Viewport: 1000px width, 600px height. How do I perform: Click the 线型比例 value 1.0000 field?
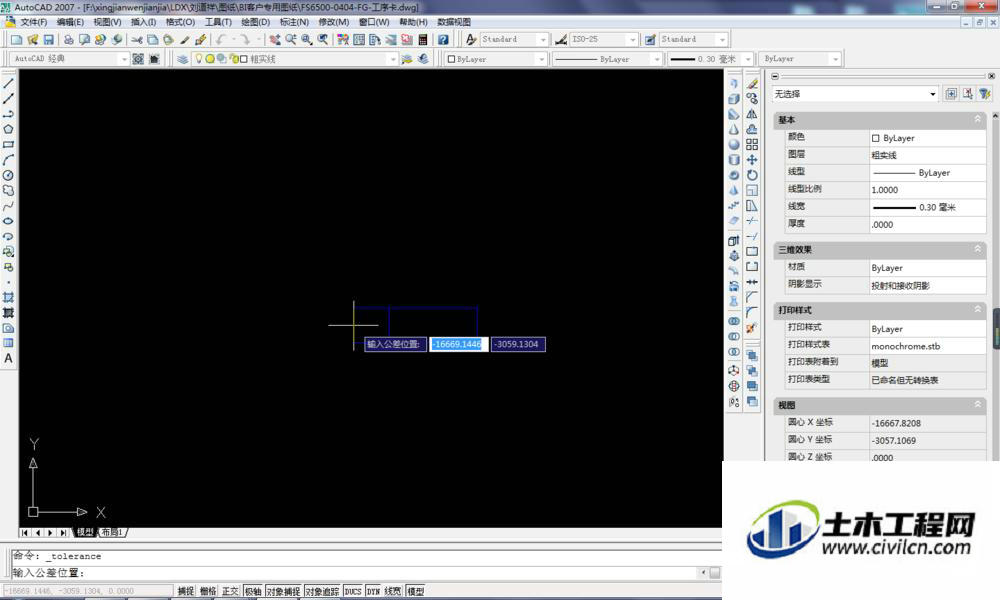(x=927, y=190)
